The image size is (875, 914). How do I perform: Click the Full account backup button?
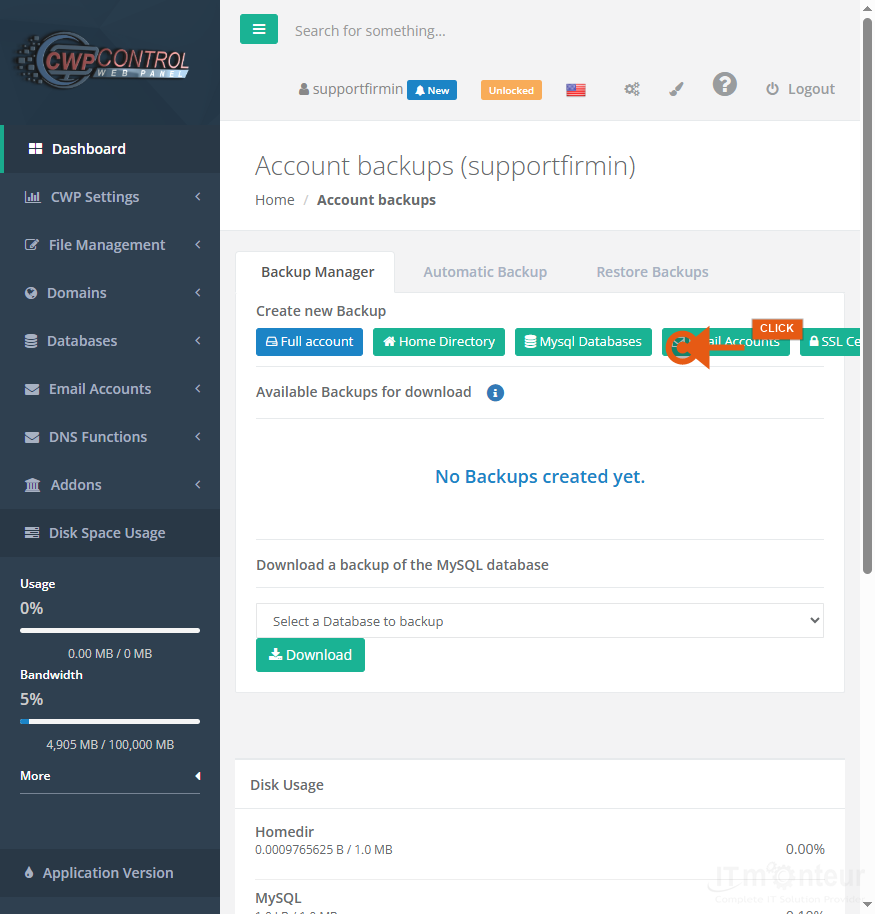pos(310,342)
